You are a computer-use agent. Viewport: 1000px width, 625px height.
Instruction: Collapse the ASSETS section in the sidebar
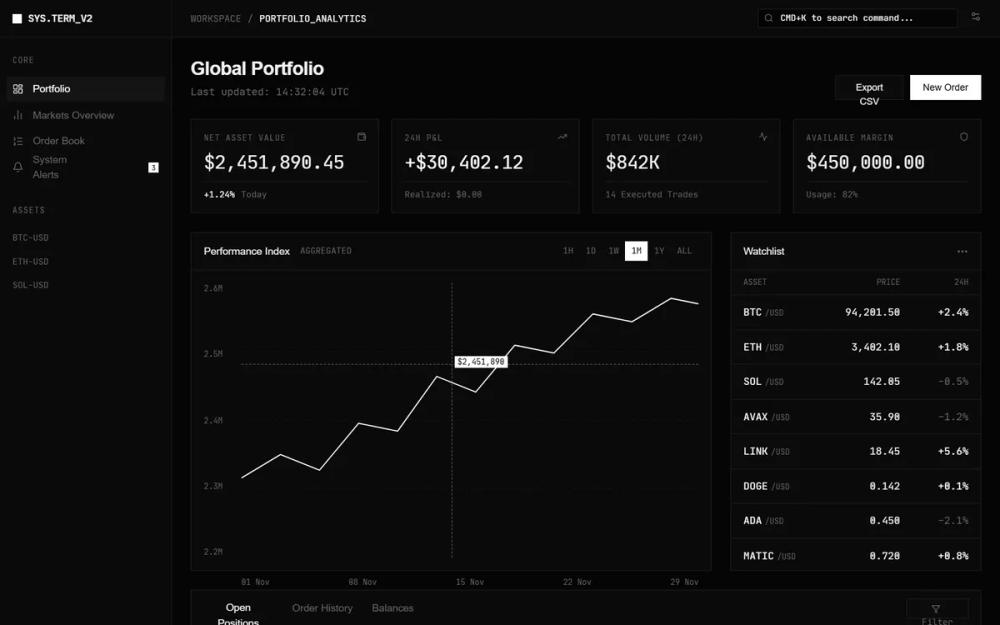coord(28,210)
